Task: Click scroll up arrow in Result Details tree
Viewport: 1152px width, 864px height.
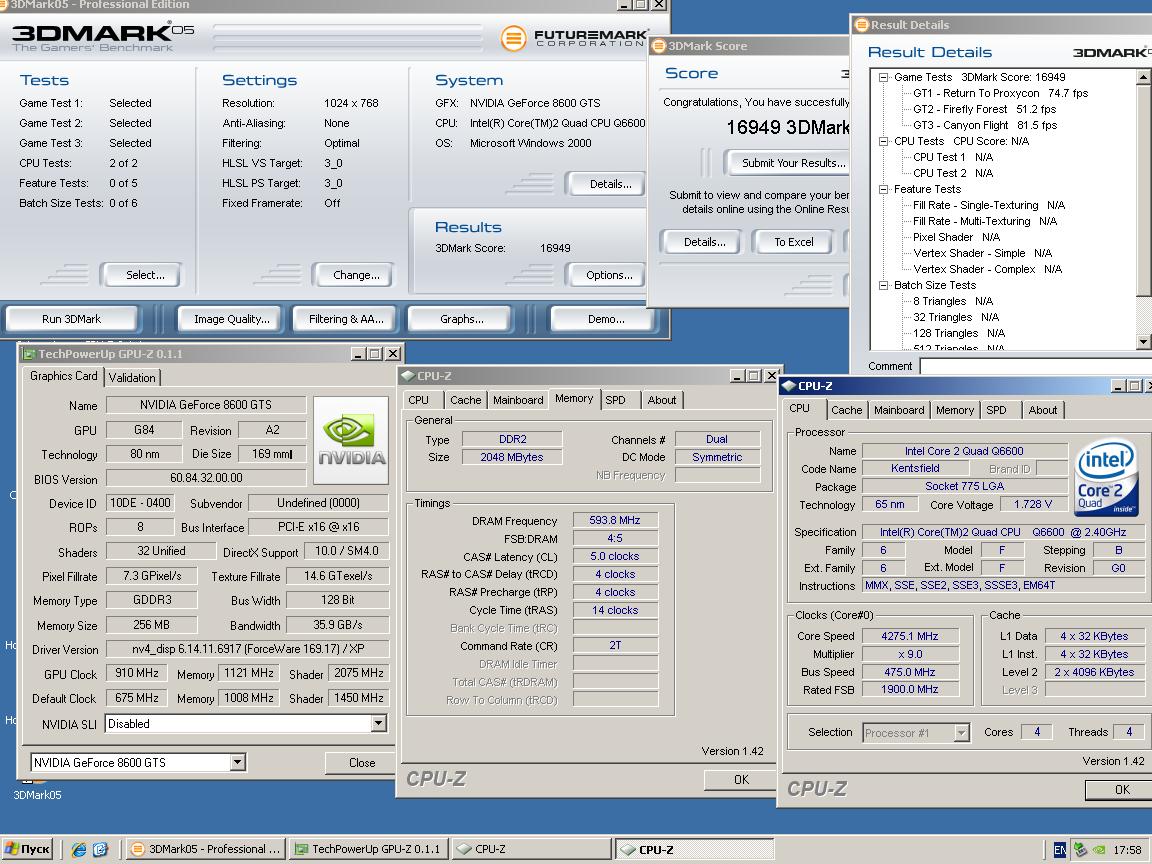Action: pyautogui.click(x=1143, y=77)
